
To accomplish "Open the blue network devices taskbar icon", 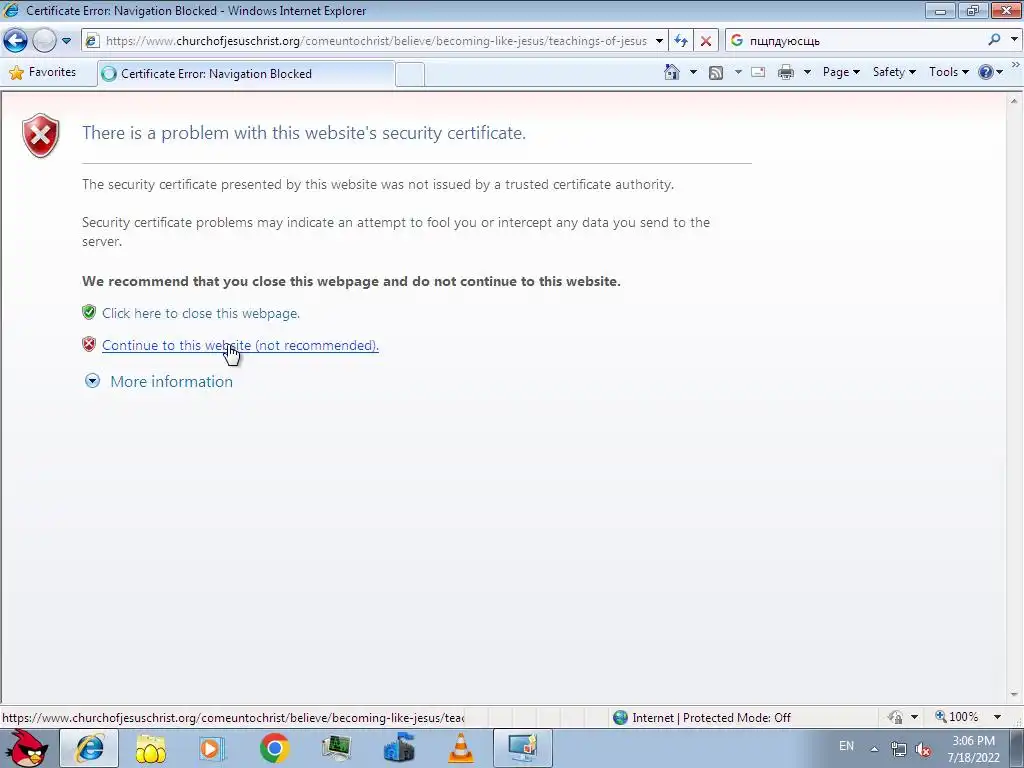I will click(x=399, y=748).
